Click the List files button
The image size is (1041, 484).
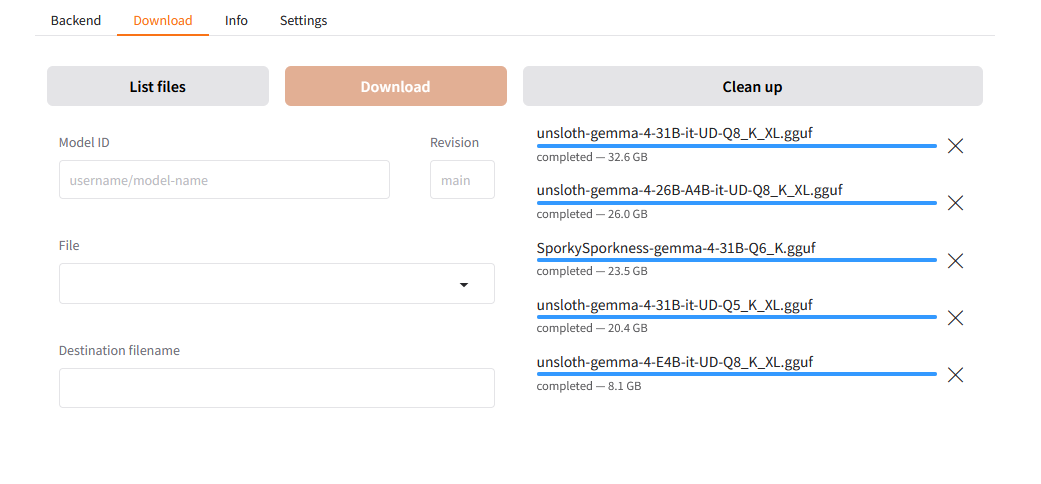[x=158, y=86]
